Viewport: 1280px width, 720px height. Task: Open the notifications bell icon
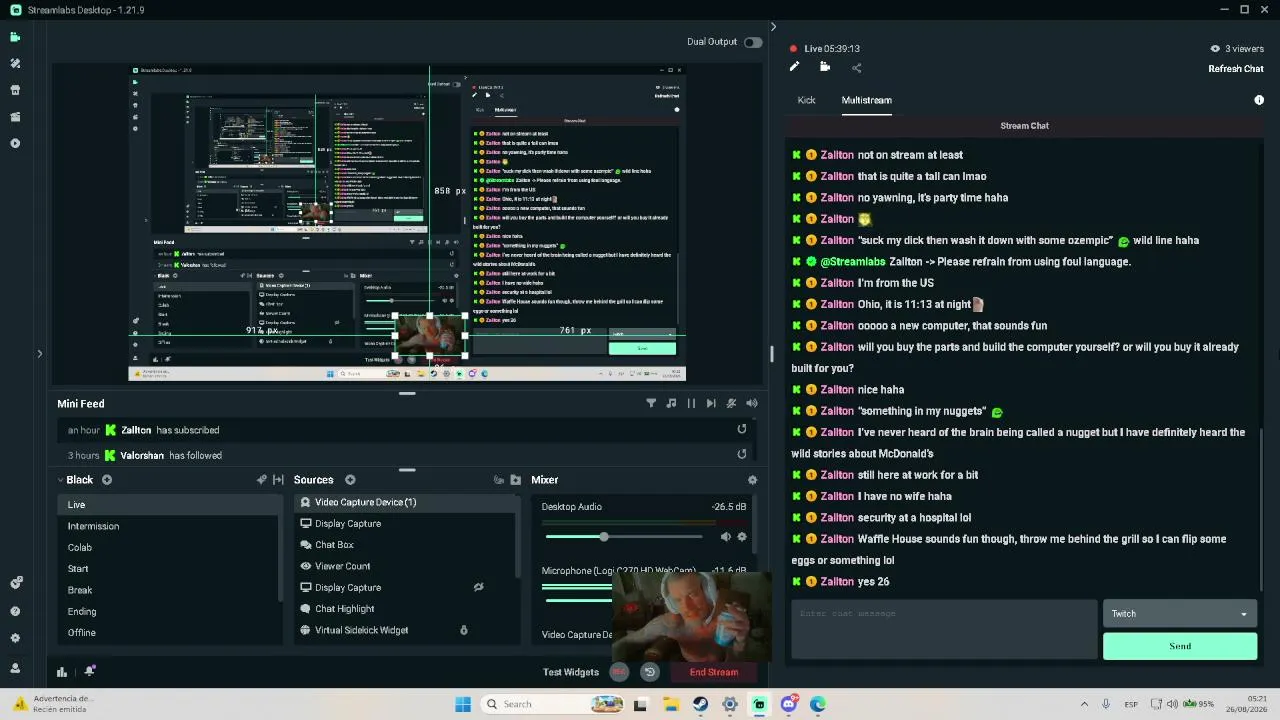coord(90,671)
